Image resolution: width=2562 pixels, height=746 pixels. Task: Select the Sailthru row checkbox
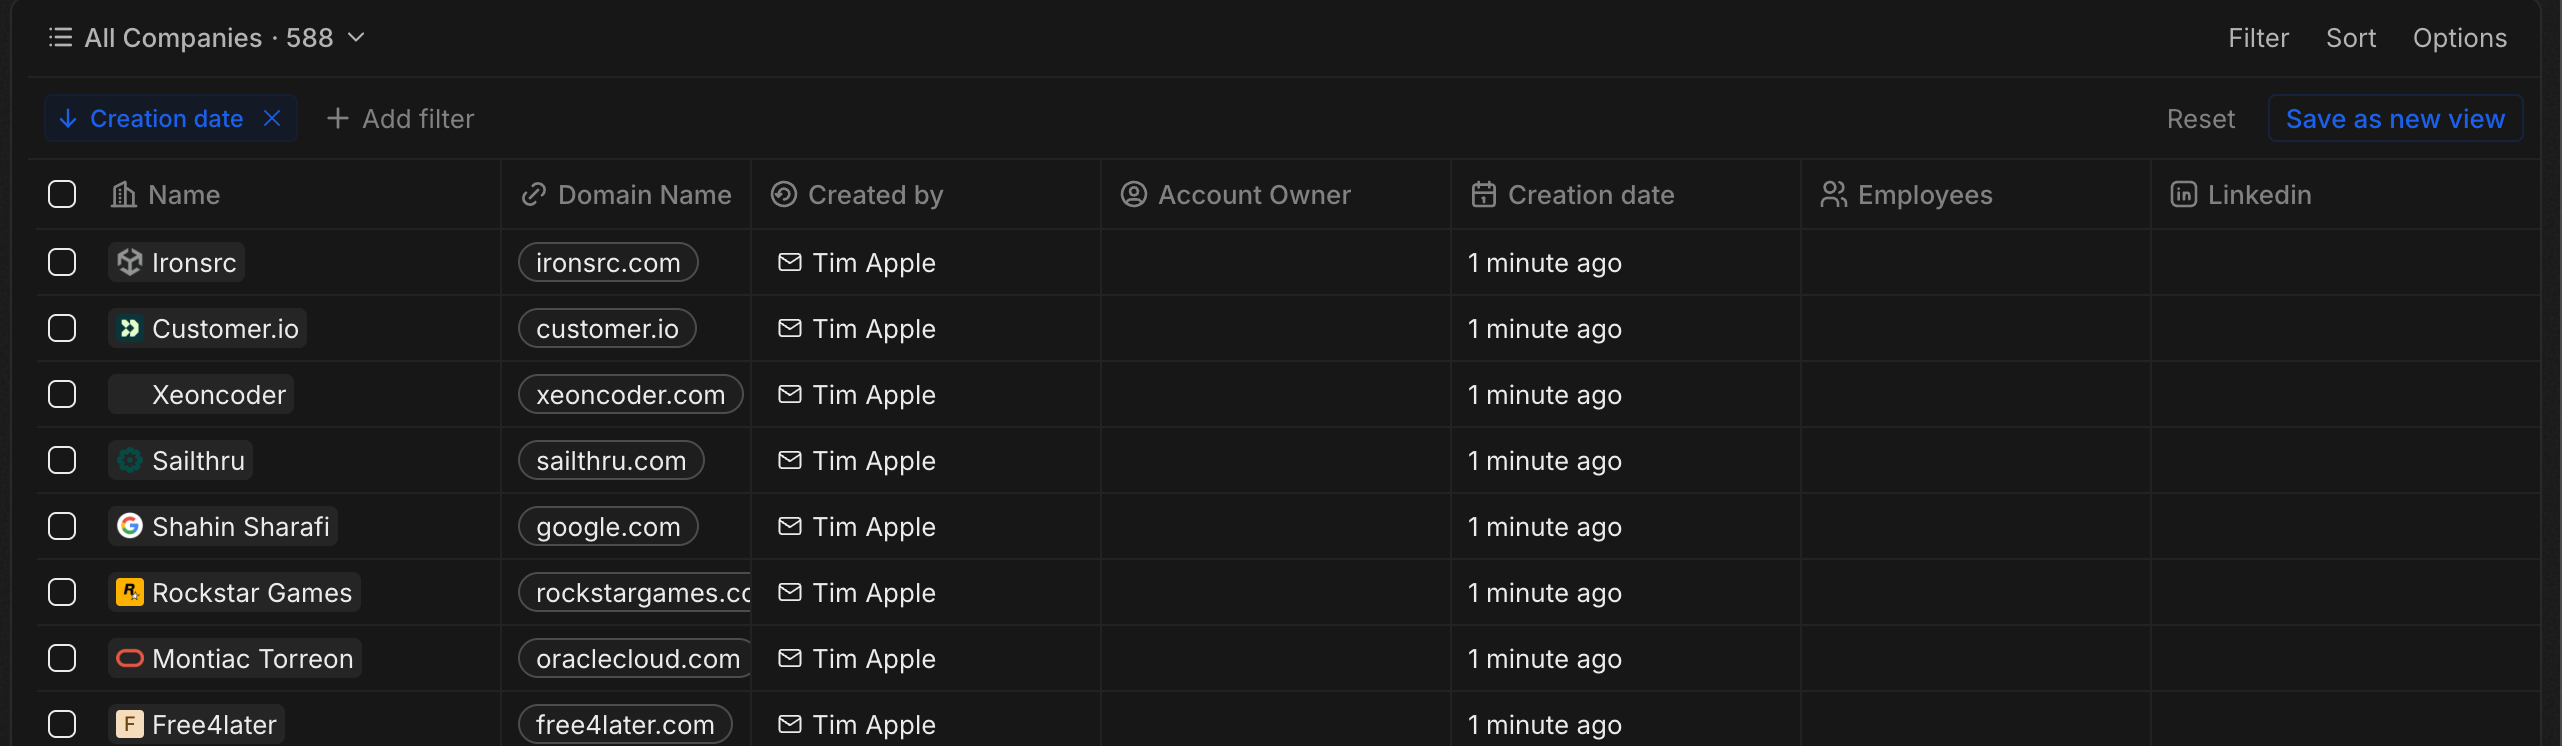click(62, 460)
